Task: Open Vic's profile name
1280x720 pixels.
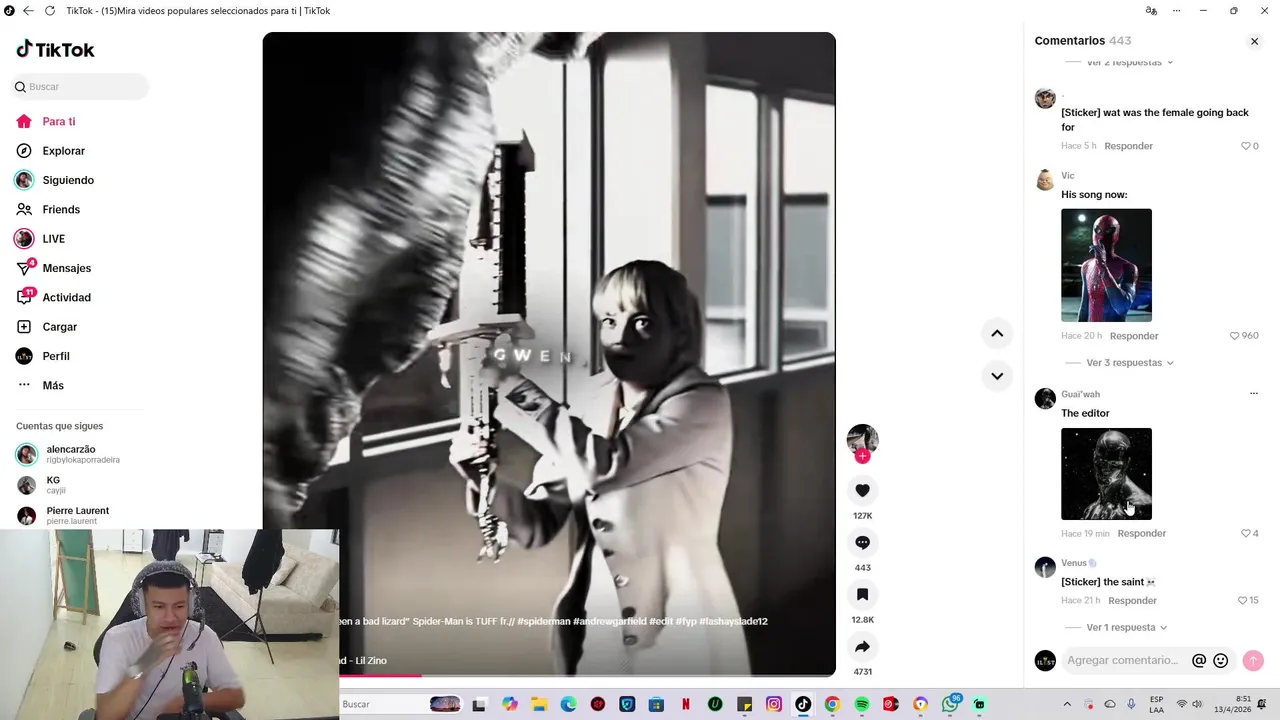Action: tap(1068, 176)
